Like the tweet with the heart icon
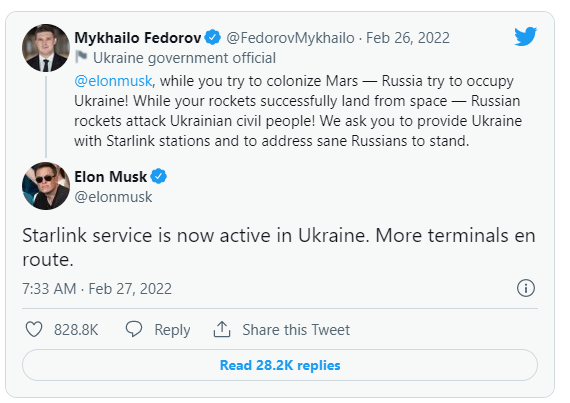 [34, 330]
